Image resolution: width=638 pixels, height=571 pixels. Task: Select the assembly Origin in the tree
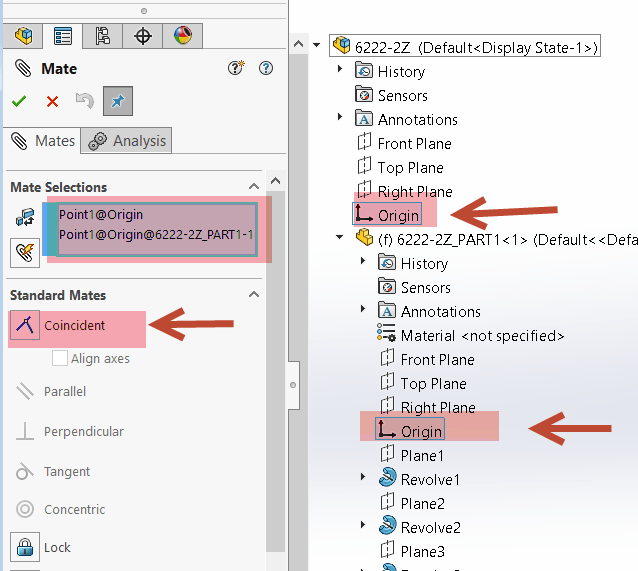(x=387, y=215)
